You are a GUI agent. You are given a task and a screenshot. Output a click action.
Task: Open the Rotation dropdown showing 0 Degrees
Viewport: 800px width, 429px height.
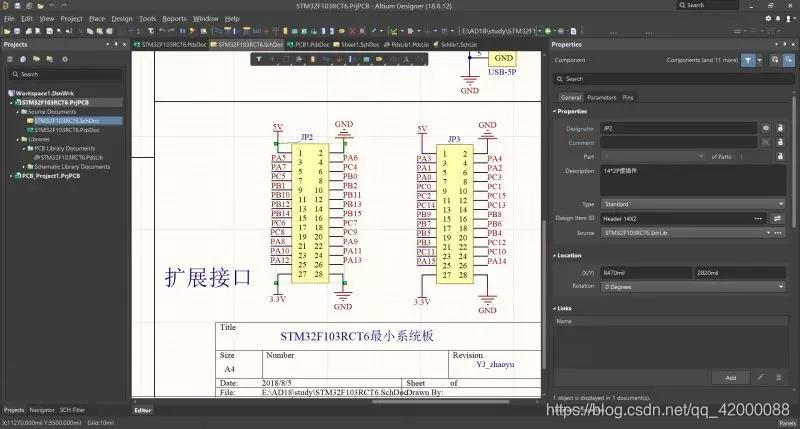click(x=693, y=287)
